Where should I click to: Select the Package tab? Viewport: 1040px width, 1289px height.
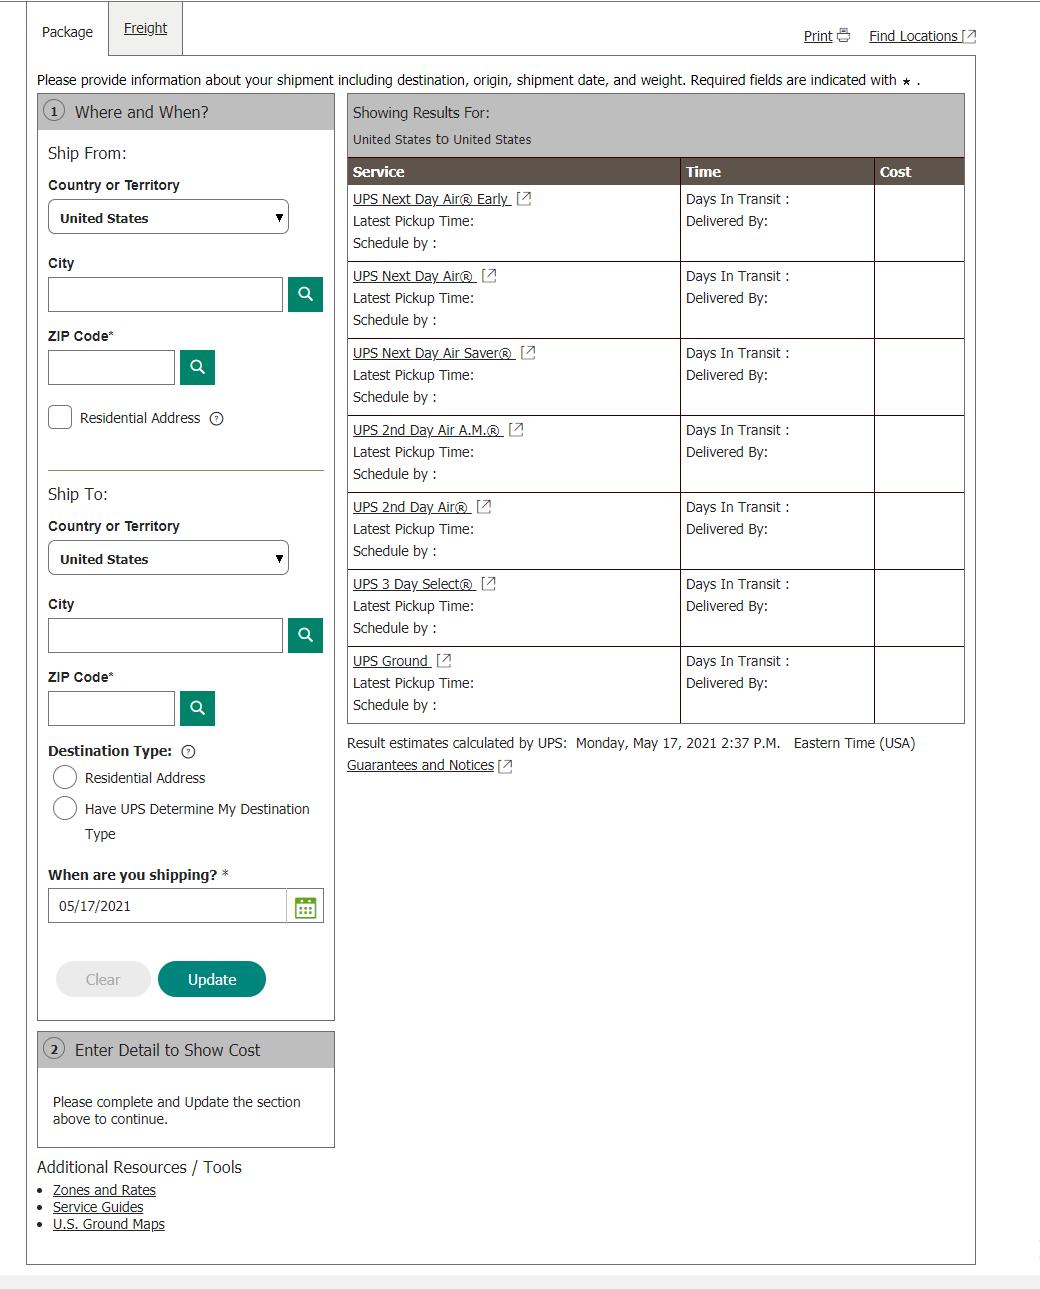click(66, 31)
